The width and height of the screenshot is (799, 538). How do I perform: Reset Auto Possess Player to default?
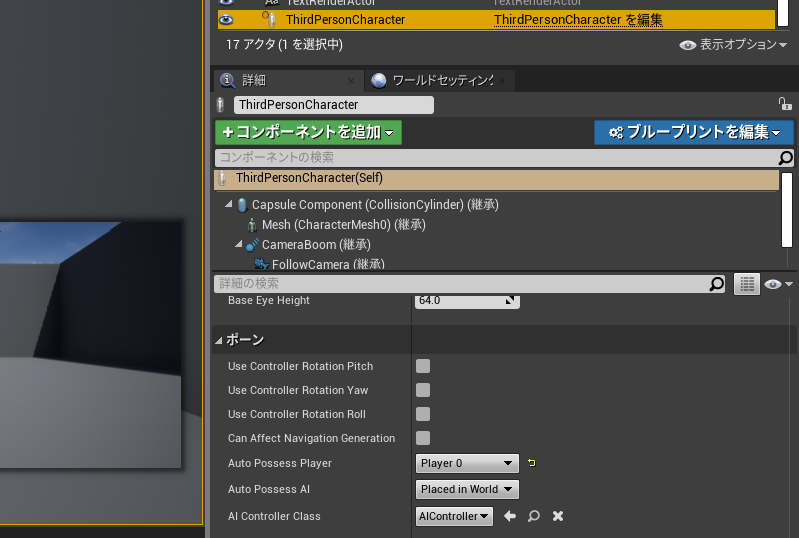pos(531,463)
